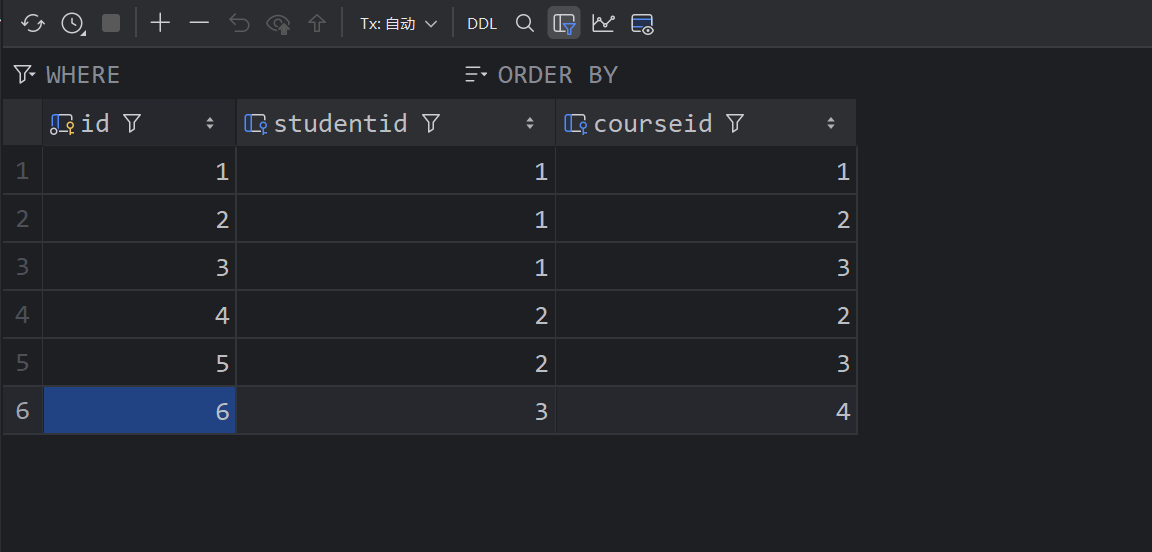Show table DDL
Image resolution: width=1152 pixels, height=552 pixels.
[x=482, y=24]
